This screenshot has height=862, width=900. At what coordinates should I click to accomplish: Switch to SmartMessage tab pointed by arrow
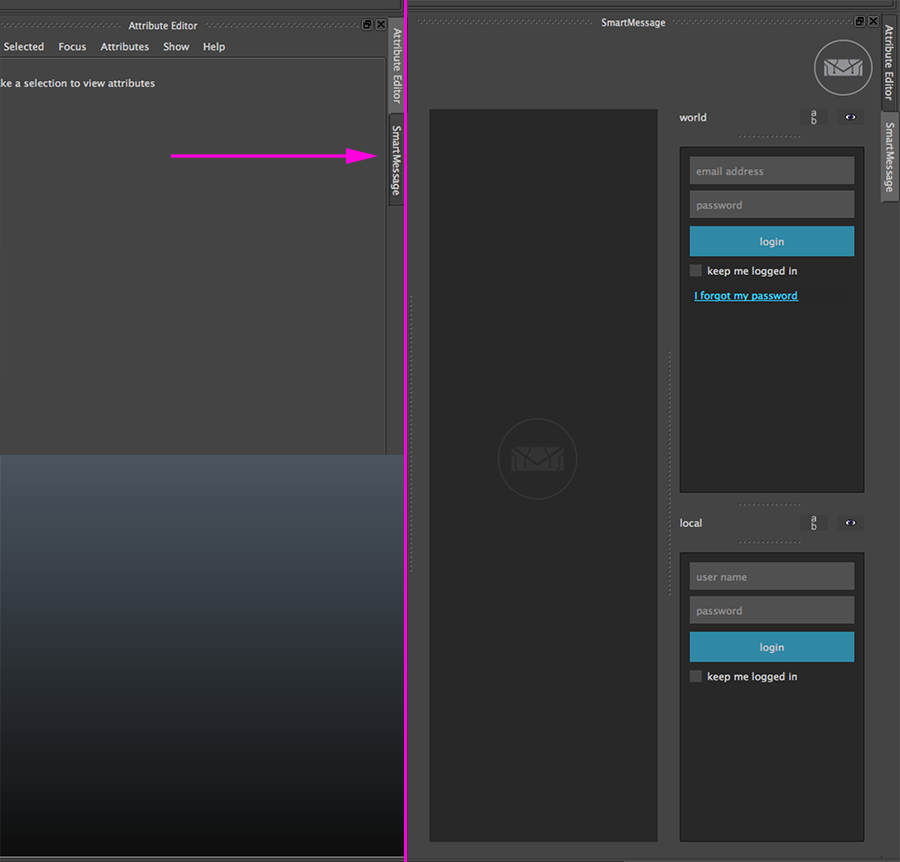396,160
